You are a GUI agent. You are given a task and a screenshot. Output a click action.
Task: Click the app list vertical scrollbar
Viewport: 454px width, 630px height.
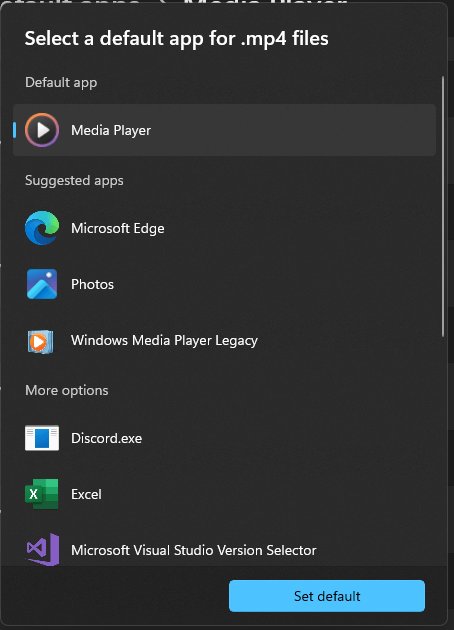[443, 207]
